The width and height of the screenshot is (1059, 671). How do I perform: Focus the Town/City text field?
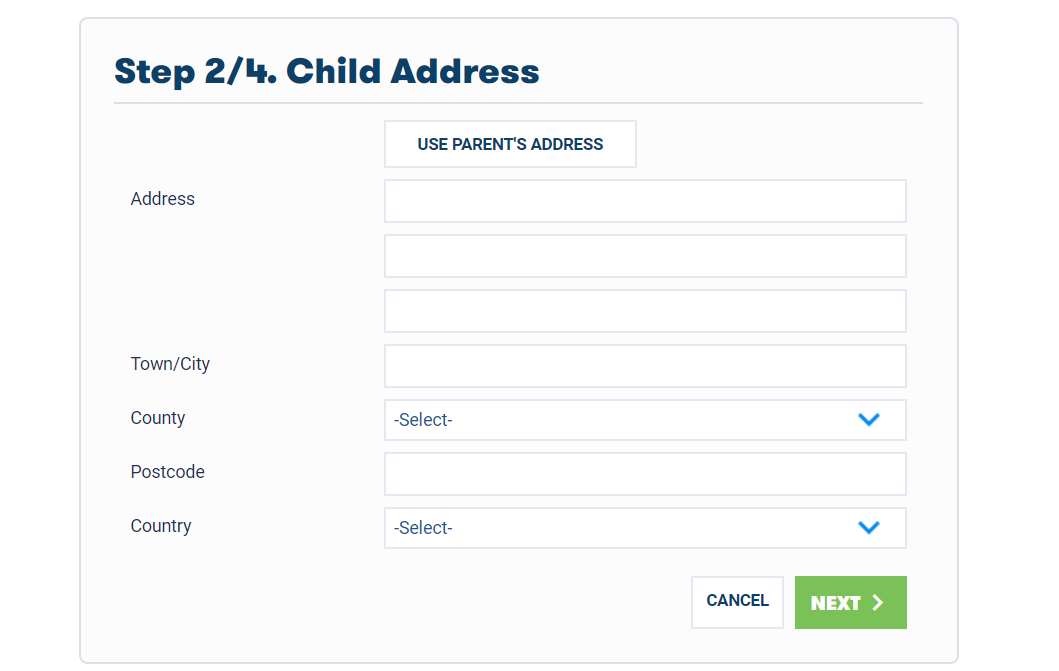click(645, 366)
